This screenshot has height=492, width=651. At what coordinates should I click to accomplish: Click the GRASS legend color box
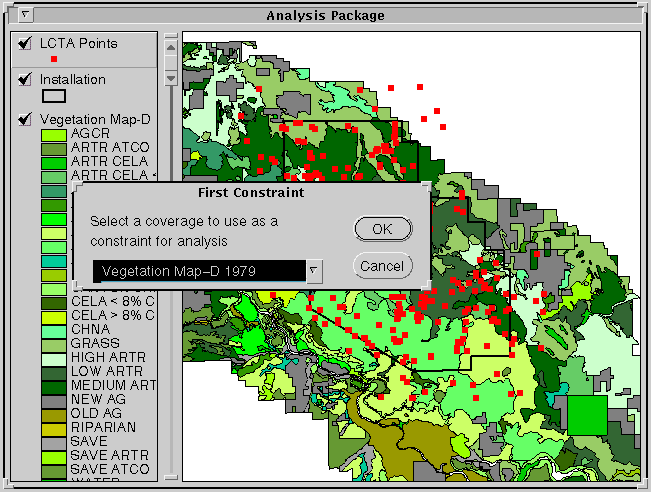[53, 344]
